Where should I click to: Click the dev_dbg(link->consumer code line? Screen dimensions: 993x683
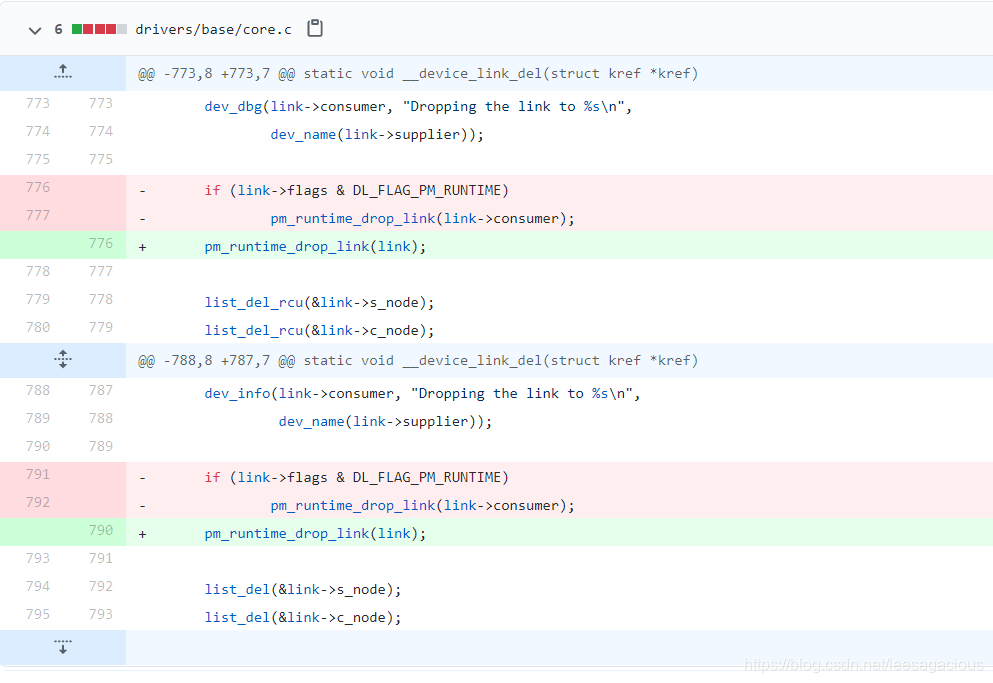point(418,106)
